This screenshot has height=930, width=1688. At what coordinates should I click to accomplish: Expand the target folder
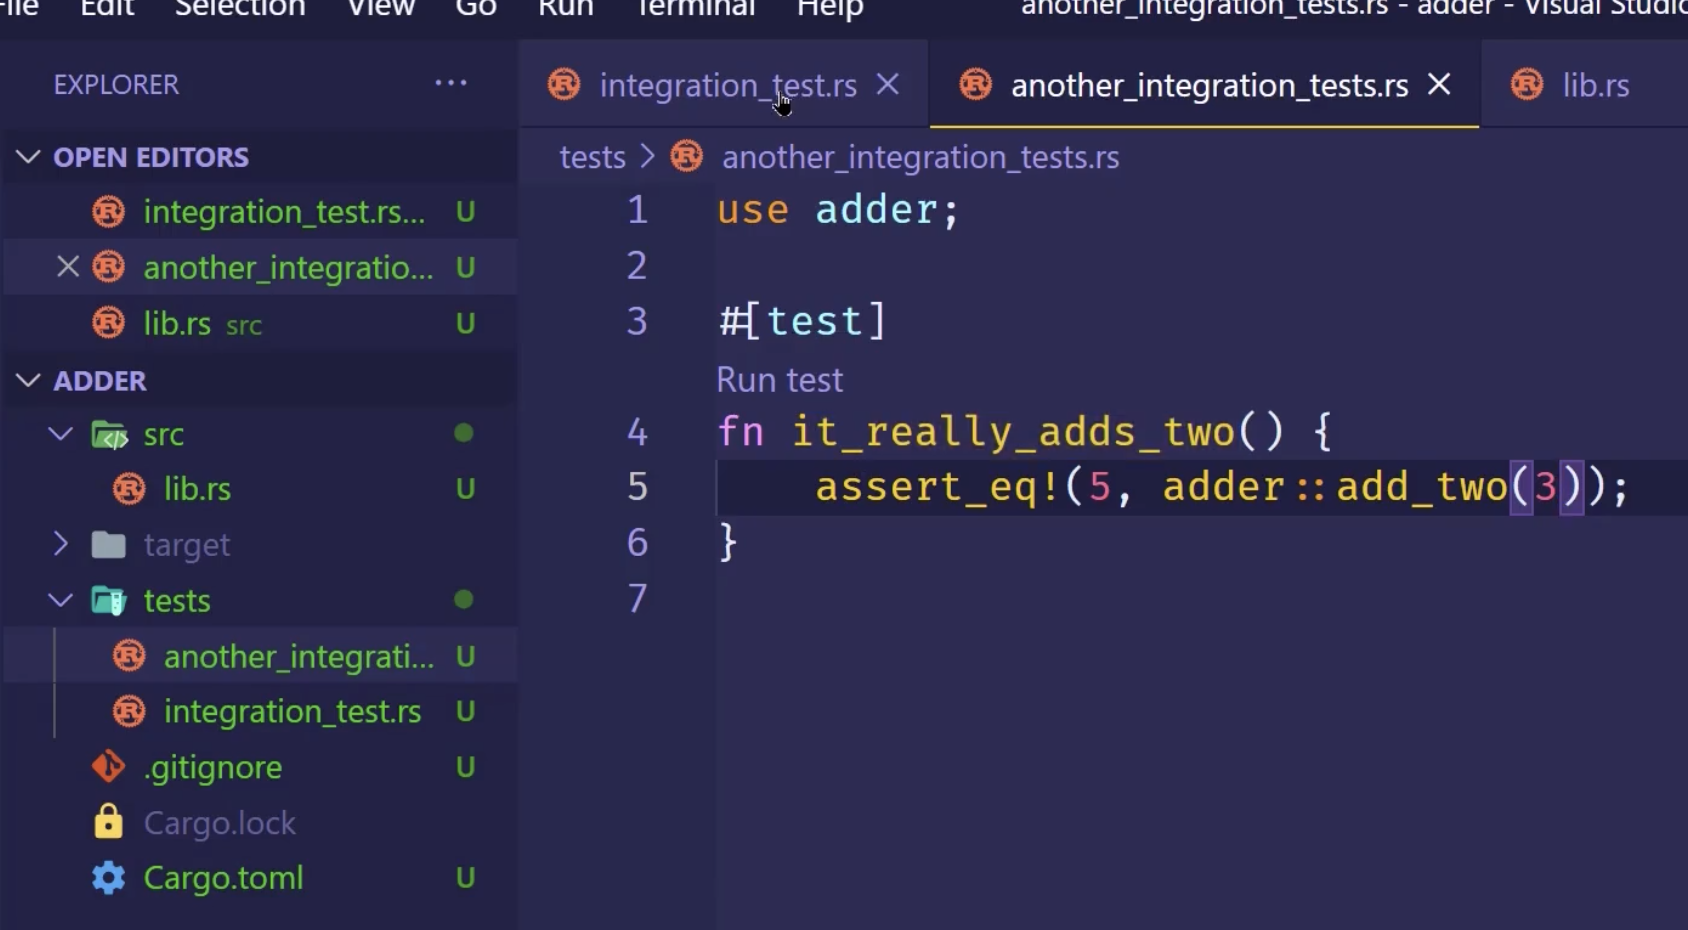61,544
